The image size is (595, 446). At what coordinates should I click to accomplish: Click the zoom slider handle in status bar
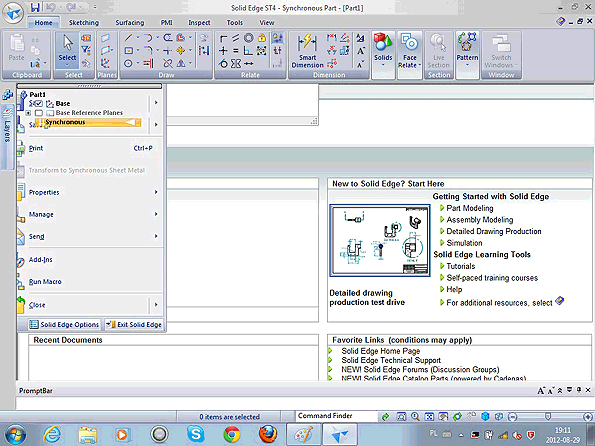click(x=548, y=417)
